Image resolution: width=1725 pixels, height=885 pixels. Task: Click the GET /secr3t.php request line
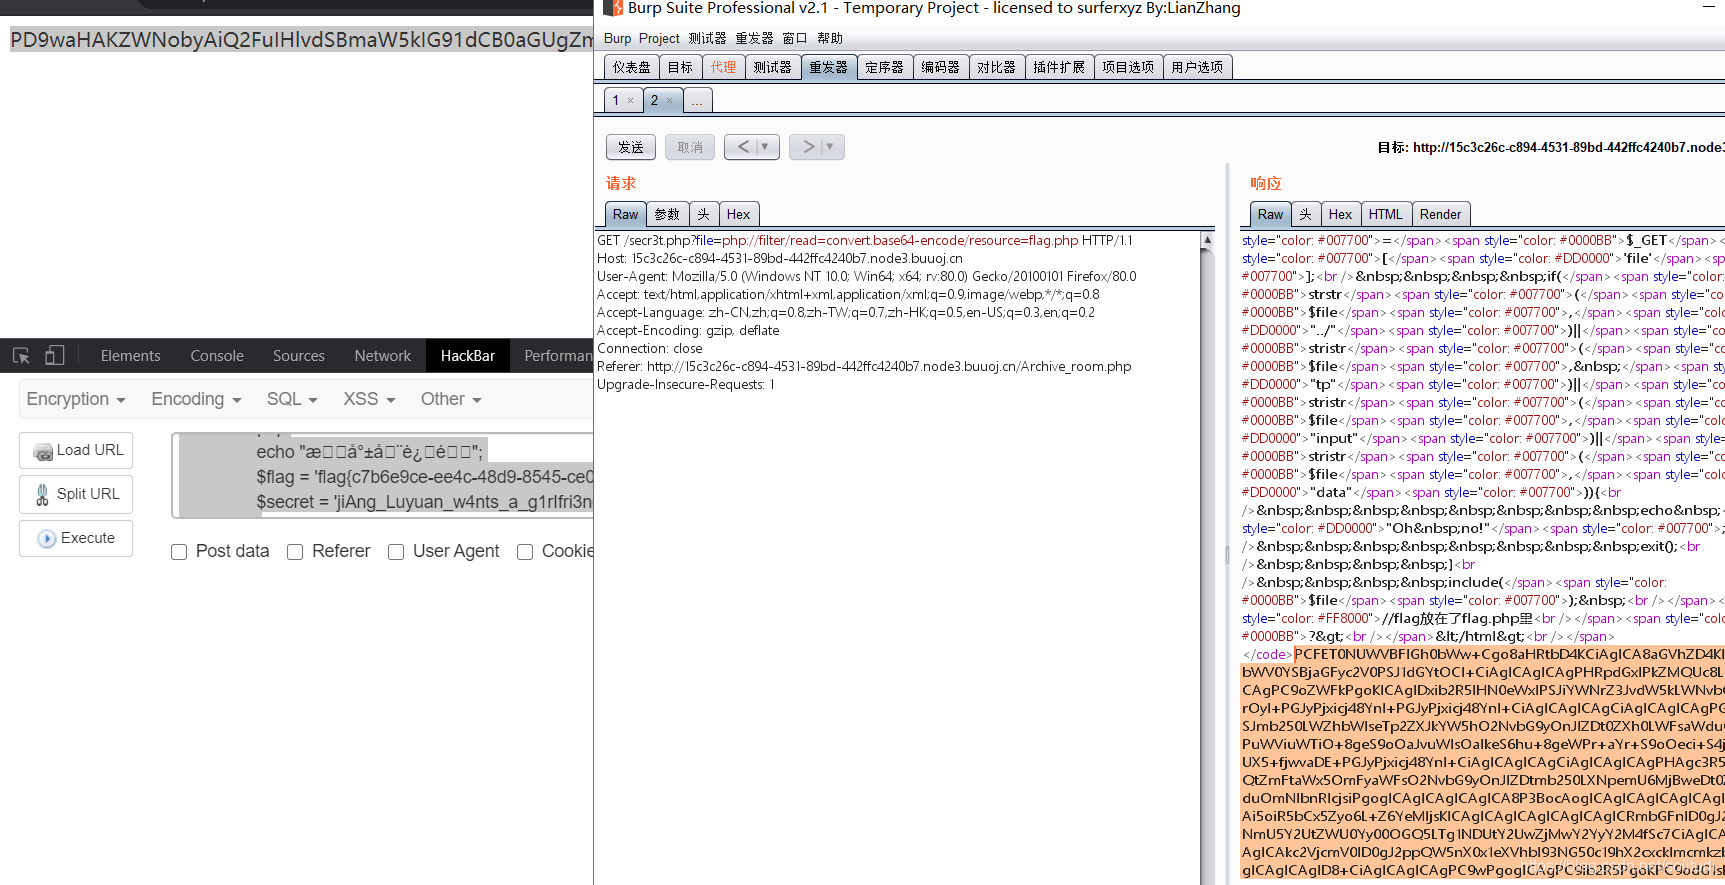click(x=865, y=241)
